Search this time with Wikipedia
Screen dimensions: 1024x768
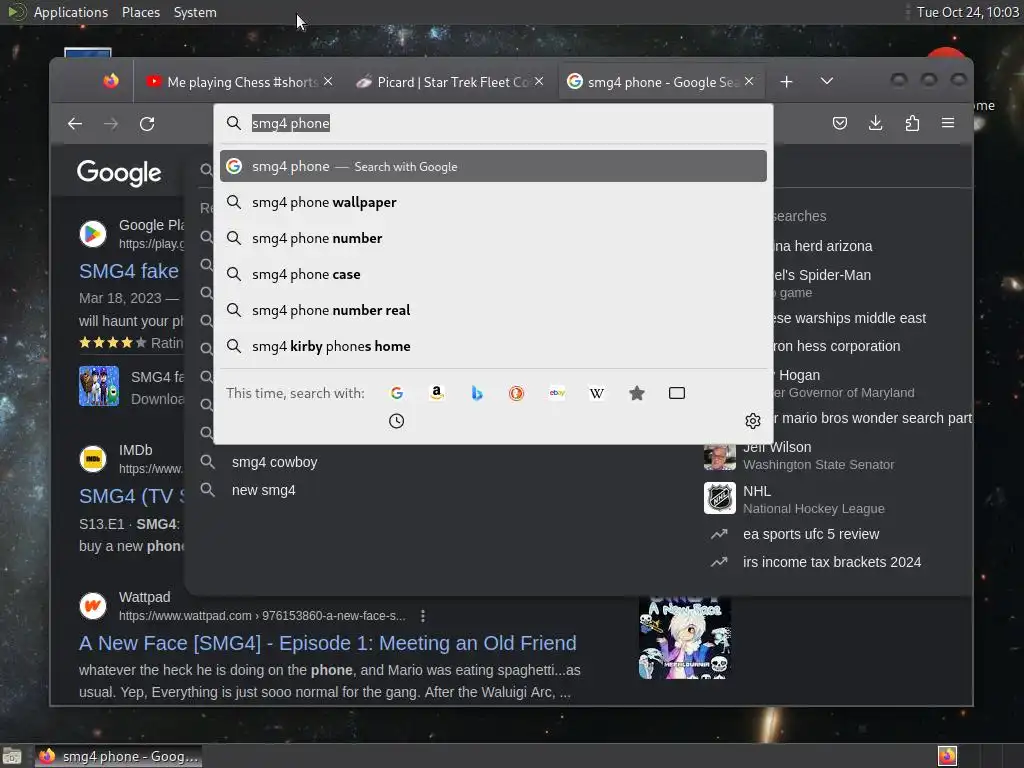click(597, 393)
